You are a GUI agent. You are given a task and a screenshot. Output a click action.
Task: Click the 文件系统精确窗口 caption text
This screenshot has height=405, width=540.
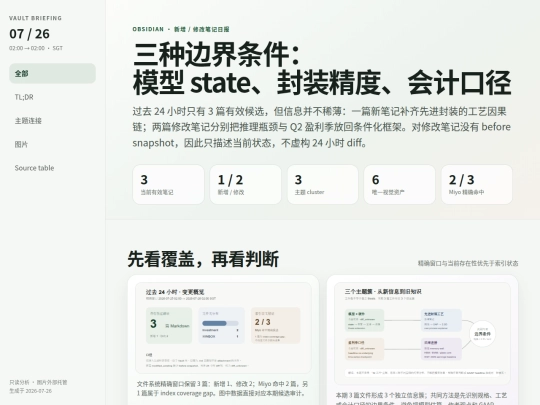click(222, 388)
